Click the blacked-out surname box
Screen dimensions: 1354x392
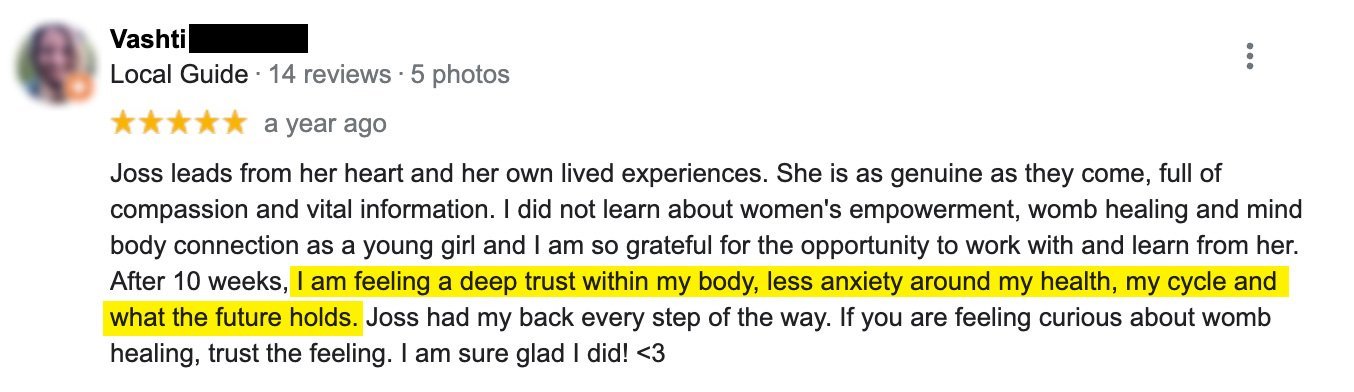point(247,38)
